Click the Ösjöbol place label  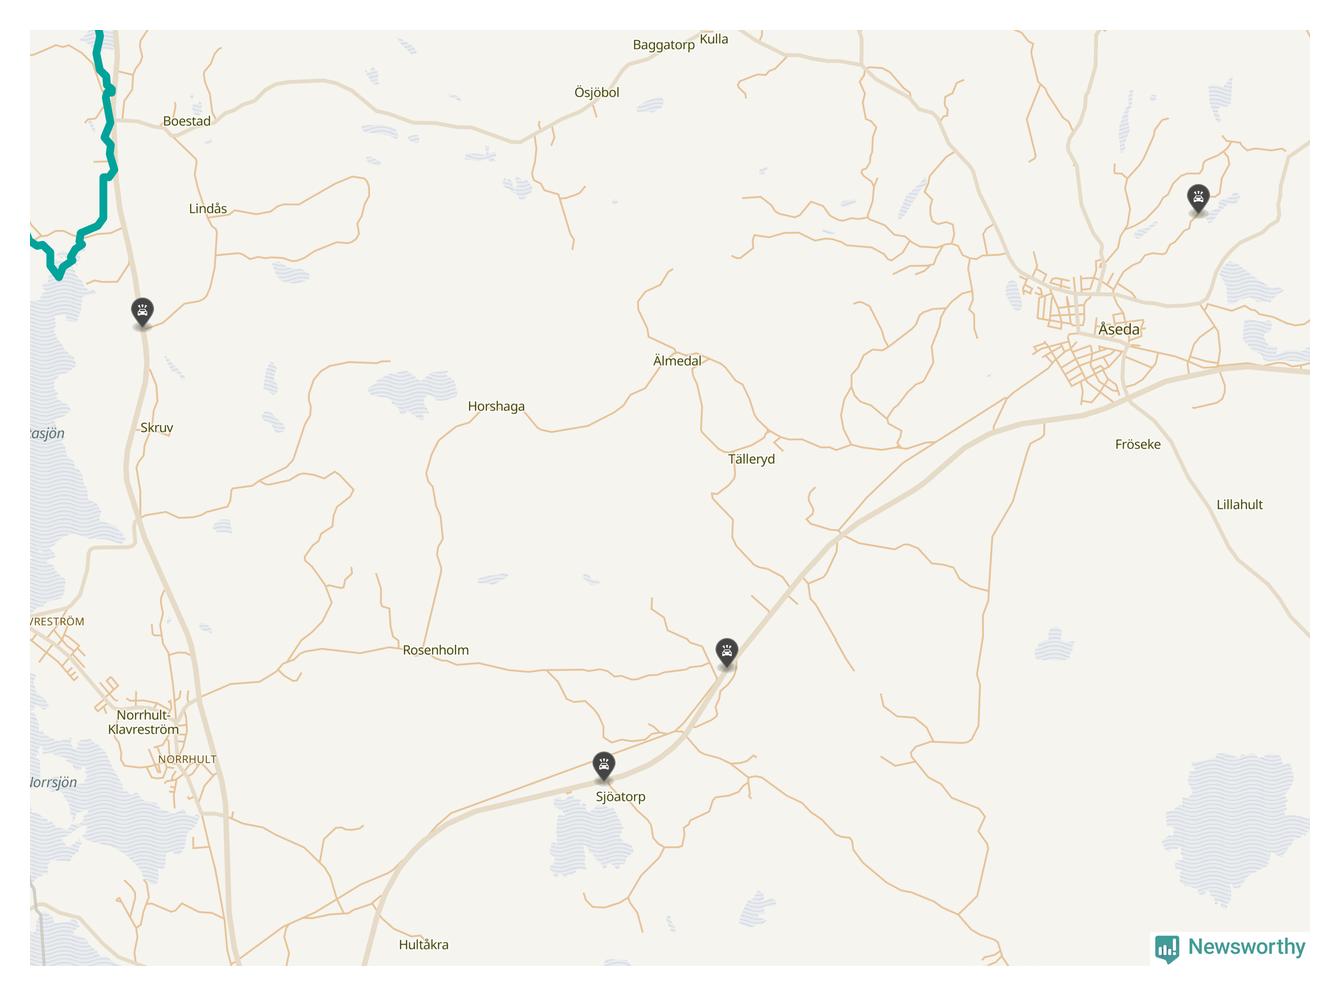(x=597, y=92)
